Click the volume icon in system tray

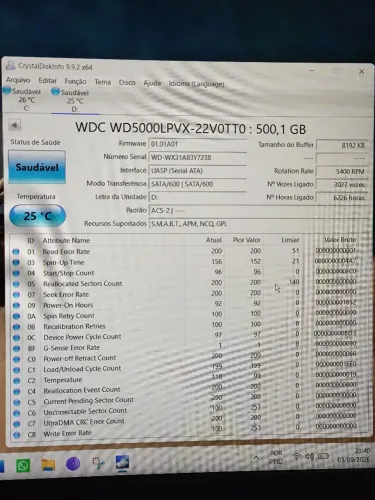309,456
